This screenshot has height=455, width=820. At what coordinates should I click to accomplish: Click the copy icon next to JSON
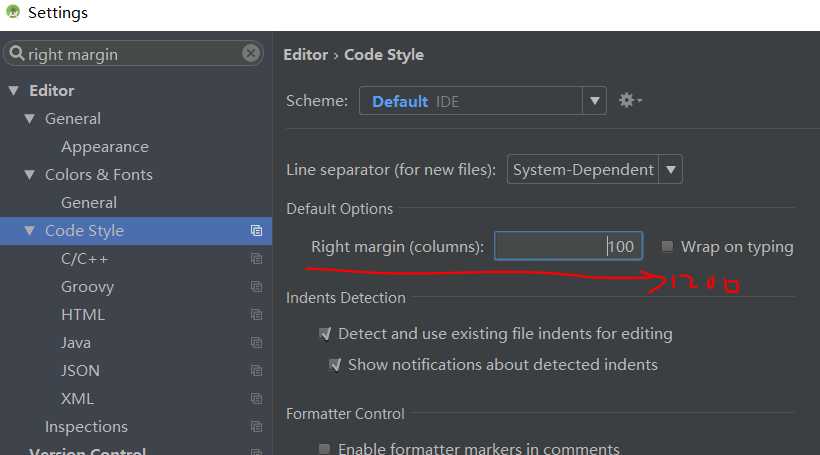click(256, 370)
